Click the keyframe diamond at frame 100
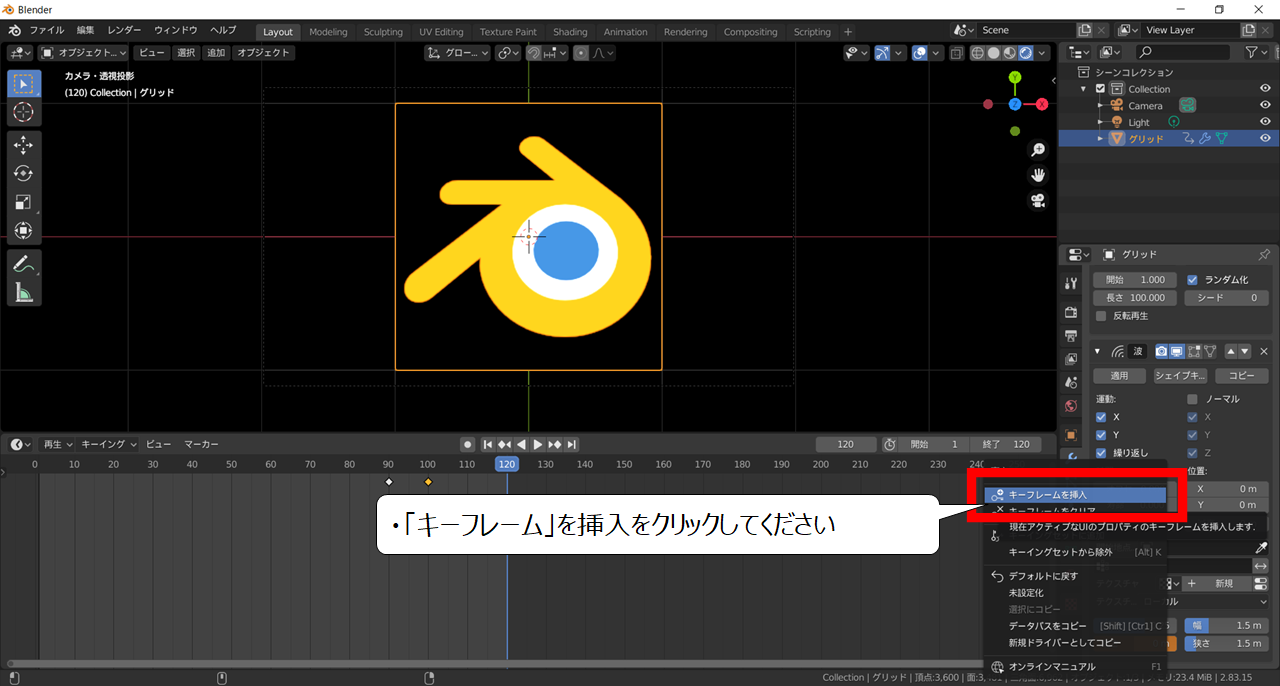The width and height of the screenshot is (1280, 686). point(428,482)
